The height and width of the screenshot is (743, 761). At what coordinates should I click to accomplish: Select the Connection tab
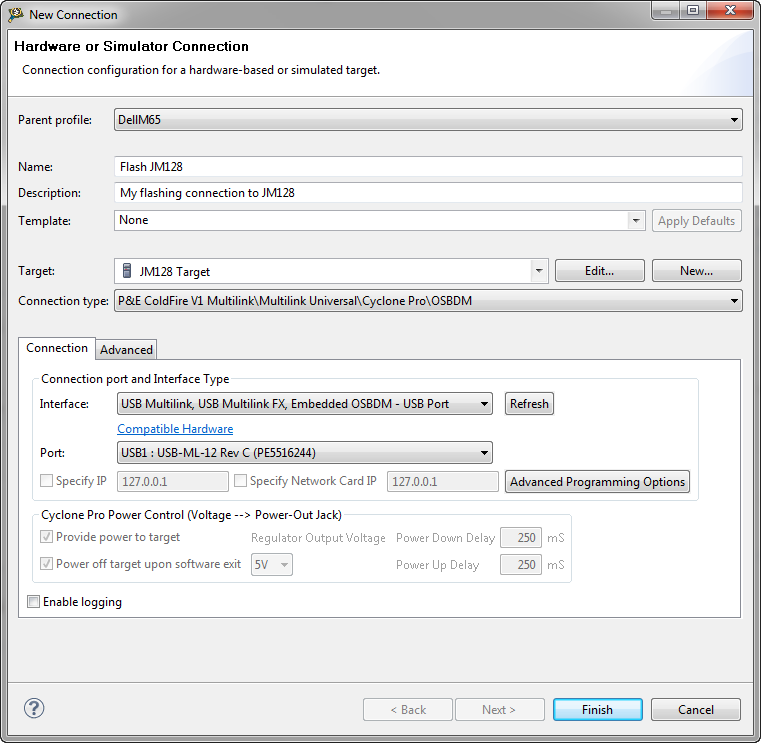coord(57,348)
